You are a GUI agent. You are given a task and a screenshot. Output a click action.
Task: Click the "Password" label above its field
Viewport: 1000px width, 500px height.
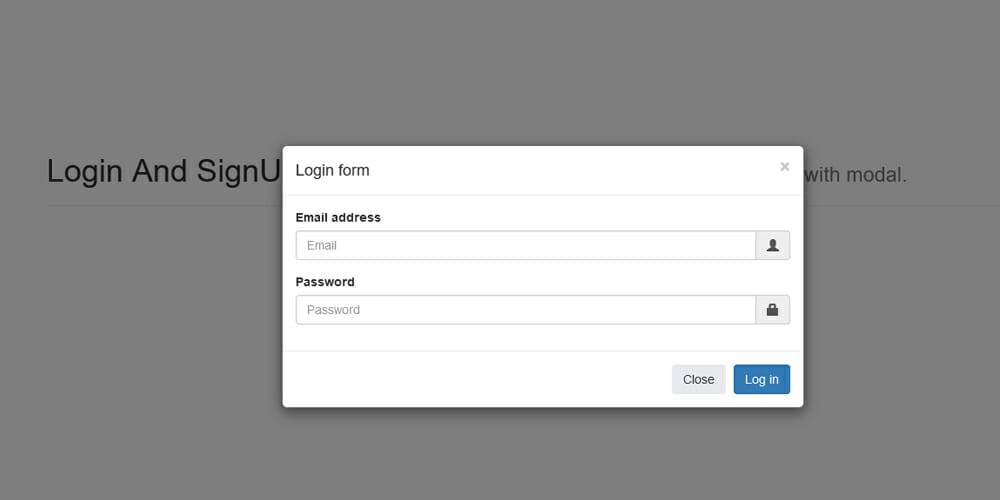(x=325, y=282)
